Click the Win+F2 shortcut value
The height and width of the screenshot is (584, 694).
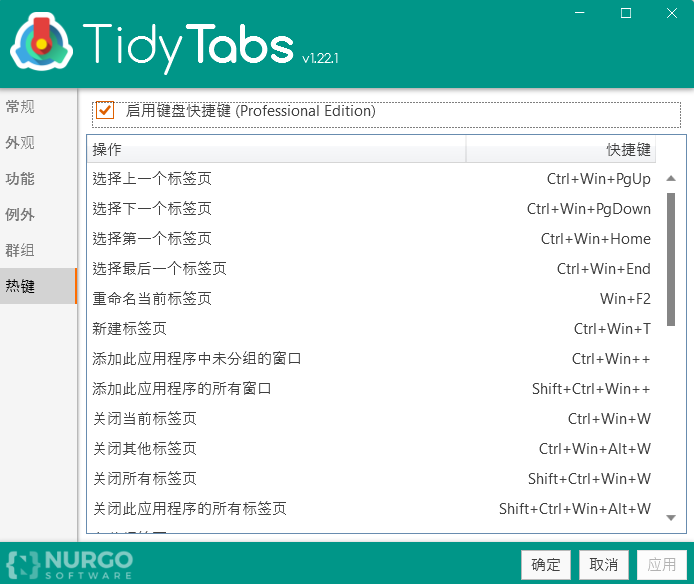625,299
